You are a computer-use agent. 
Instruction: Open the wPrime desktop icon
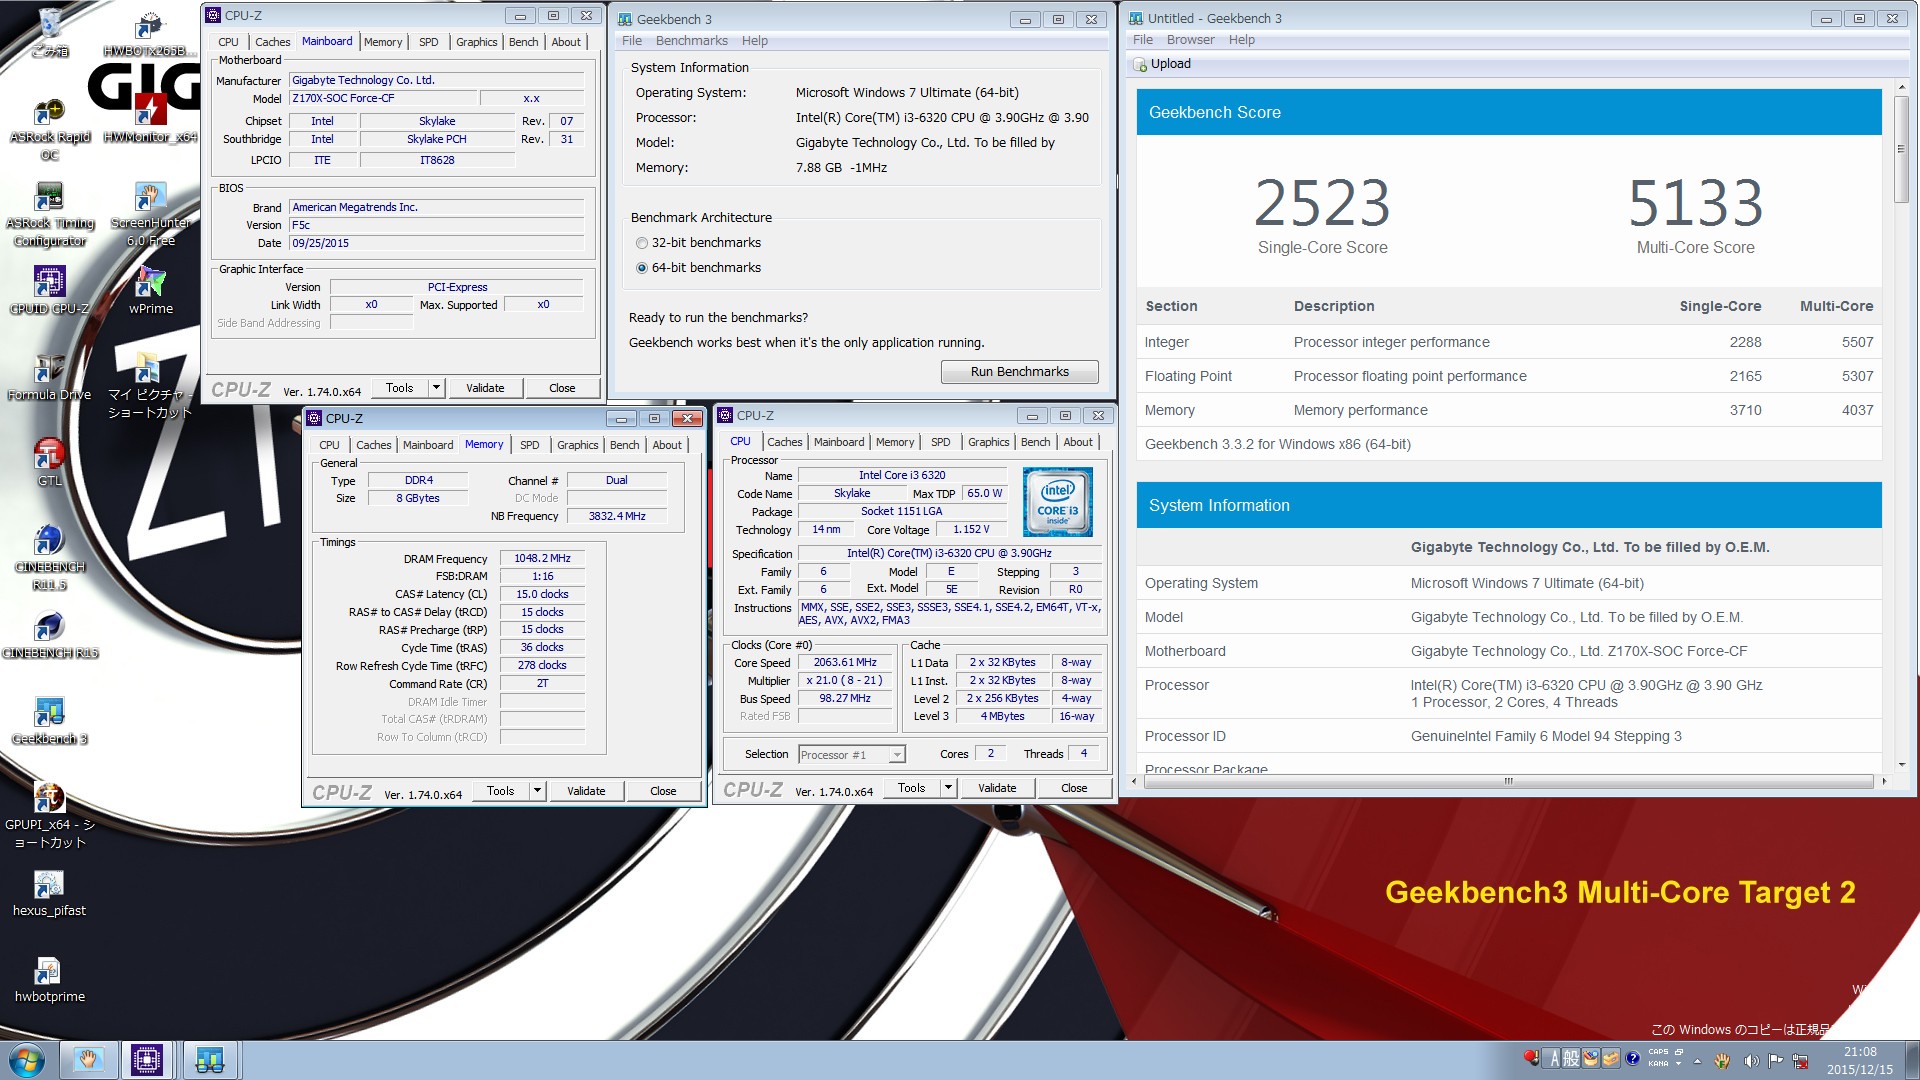coord(150,291)
